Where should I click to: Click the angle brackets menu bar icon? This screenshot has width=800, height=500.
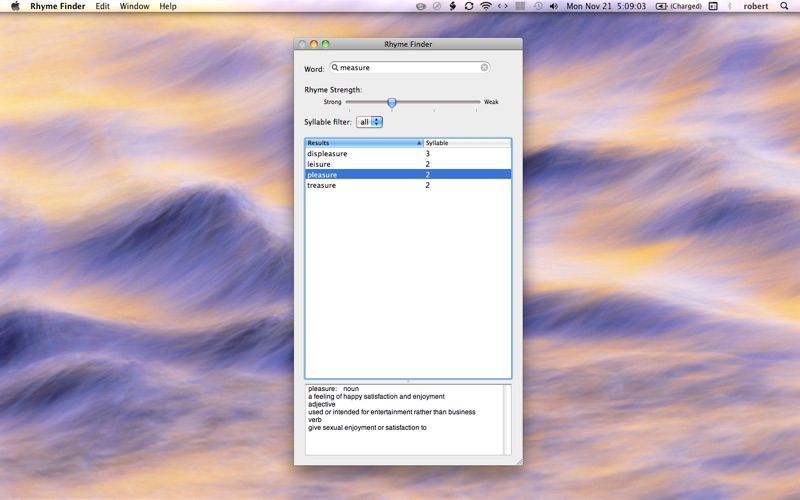[503, 6]
